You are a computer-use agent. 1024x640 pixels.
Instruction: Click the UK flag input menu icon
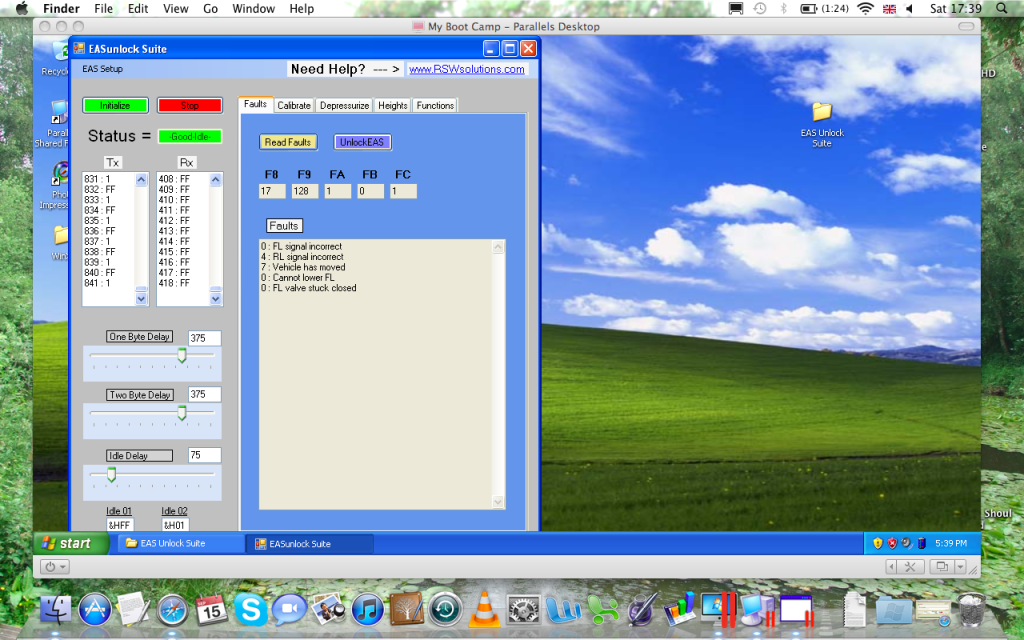(x=889, y=8)
